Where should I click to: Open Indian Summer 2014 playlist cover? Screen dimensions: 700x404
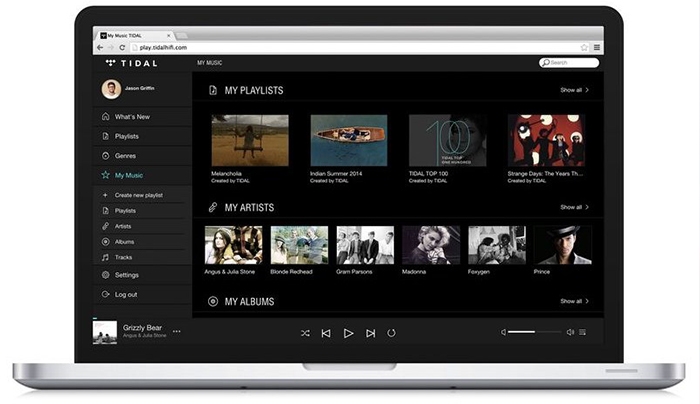pos(349,141)
